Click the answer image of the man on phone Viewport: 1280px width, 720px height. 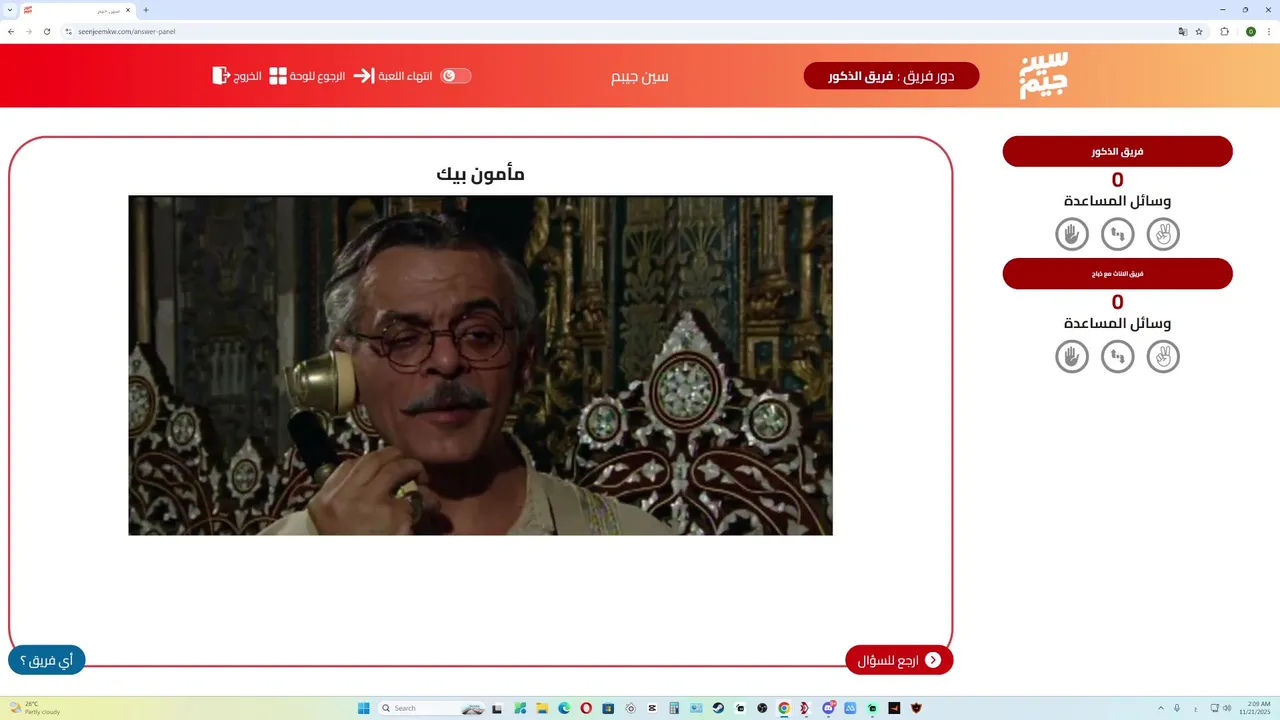[x=480, y=365]
